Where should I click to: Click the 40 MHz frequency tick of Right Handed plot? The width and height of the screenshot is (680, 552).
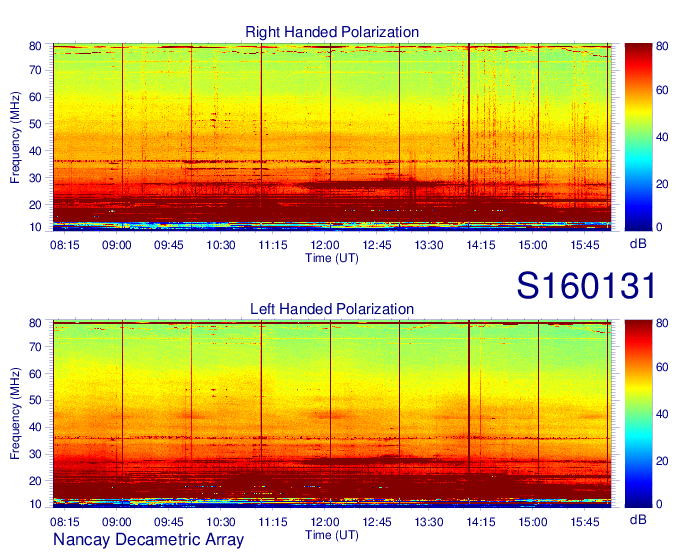[35, 151]
